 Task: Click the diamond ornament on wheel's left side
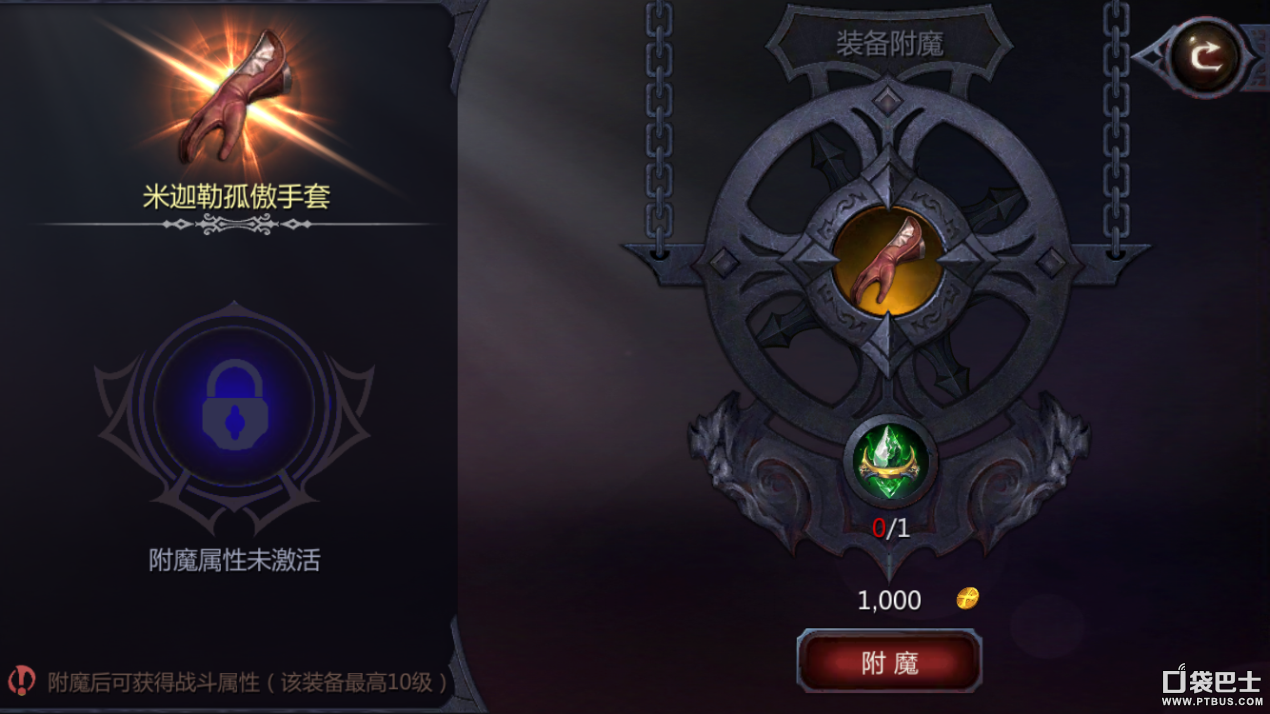pos(723,262)
